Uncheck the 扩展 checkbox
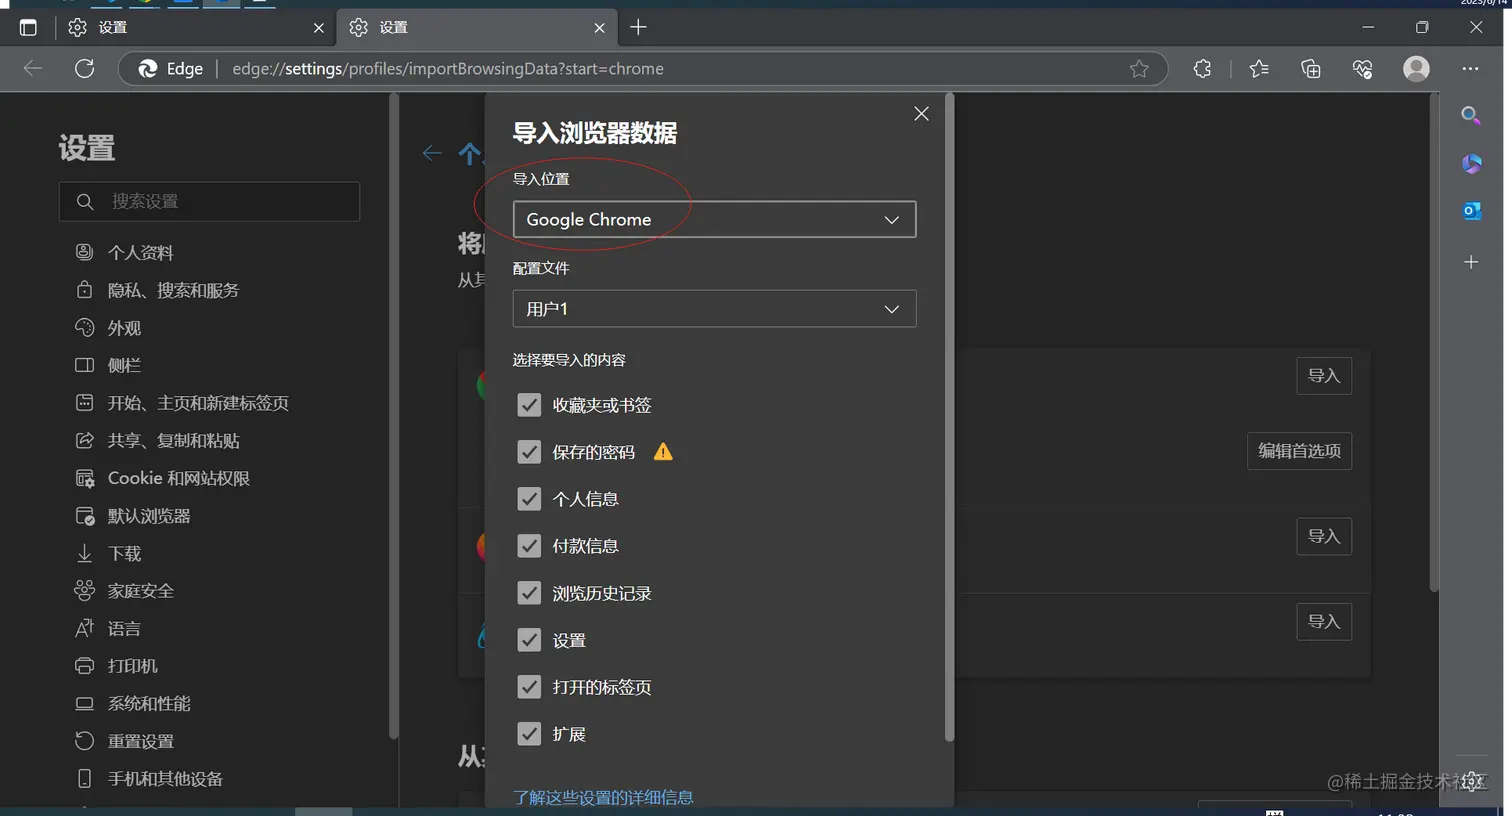 [529, 734]
